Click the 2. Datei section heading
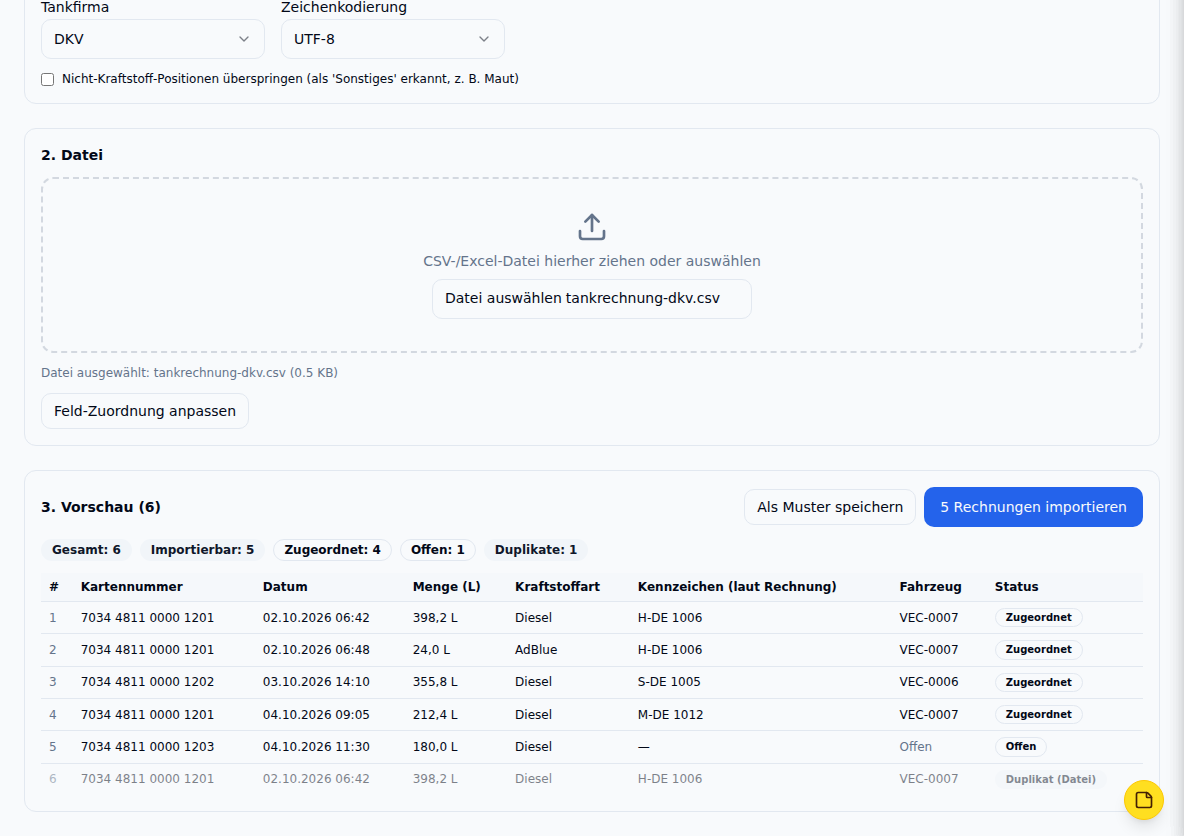 (x=72, y=155)
